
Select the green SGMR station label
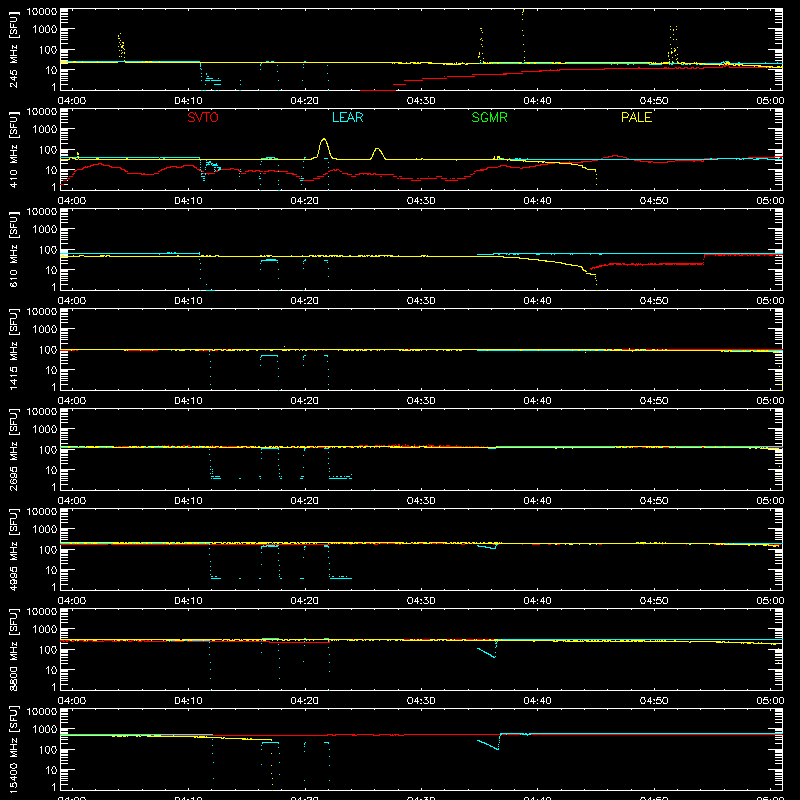click(489, 117)
